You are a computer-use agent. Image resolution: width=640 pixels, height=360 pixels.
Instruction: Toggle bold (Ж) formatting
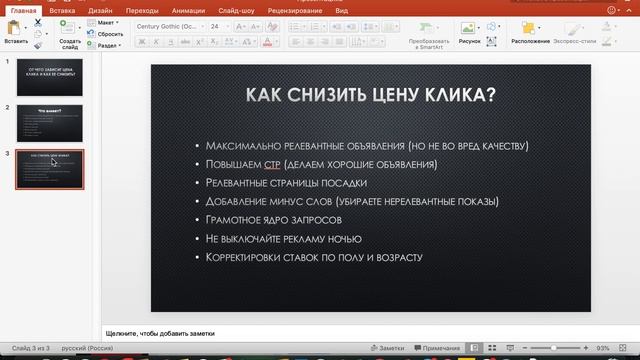point(142,42)
